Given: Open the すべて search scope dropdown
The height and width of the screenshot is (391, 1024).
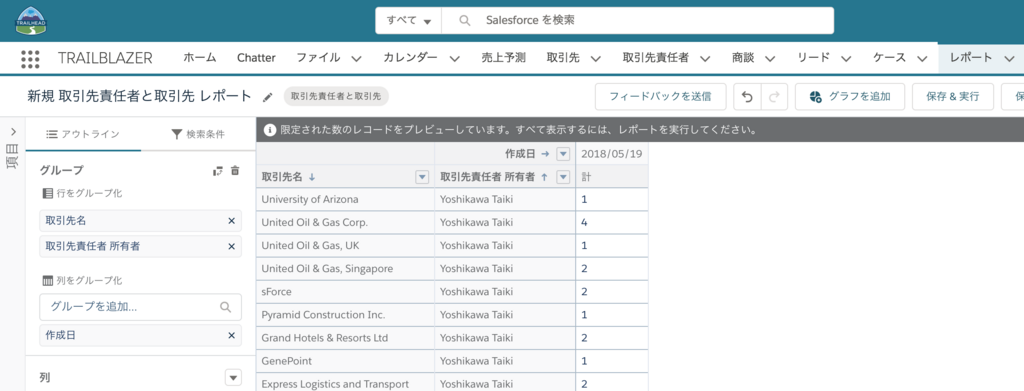Looking at the screenshot, I should click(x=409, y=20).
